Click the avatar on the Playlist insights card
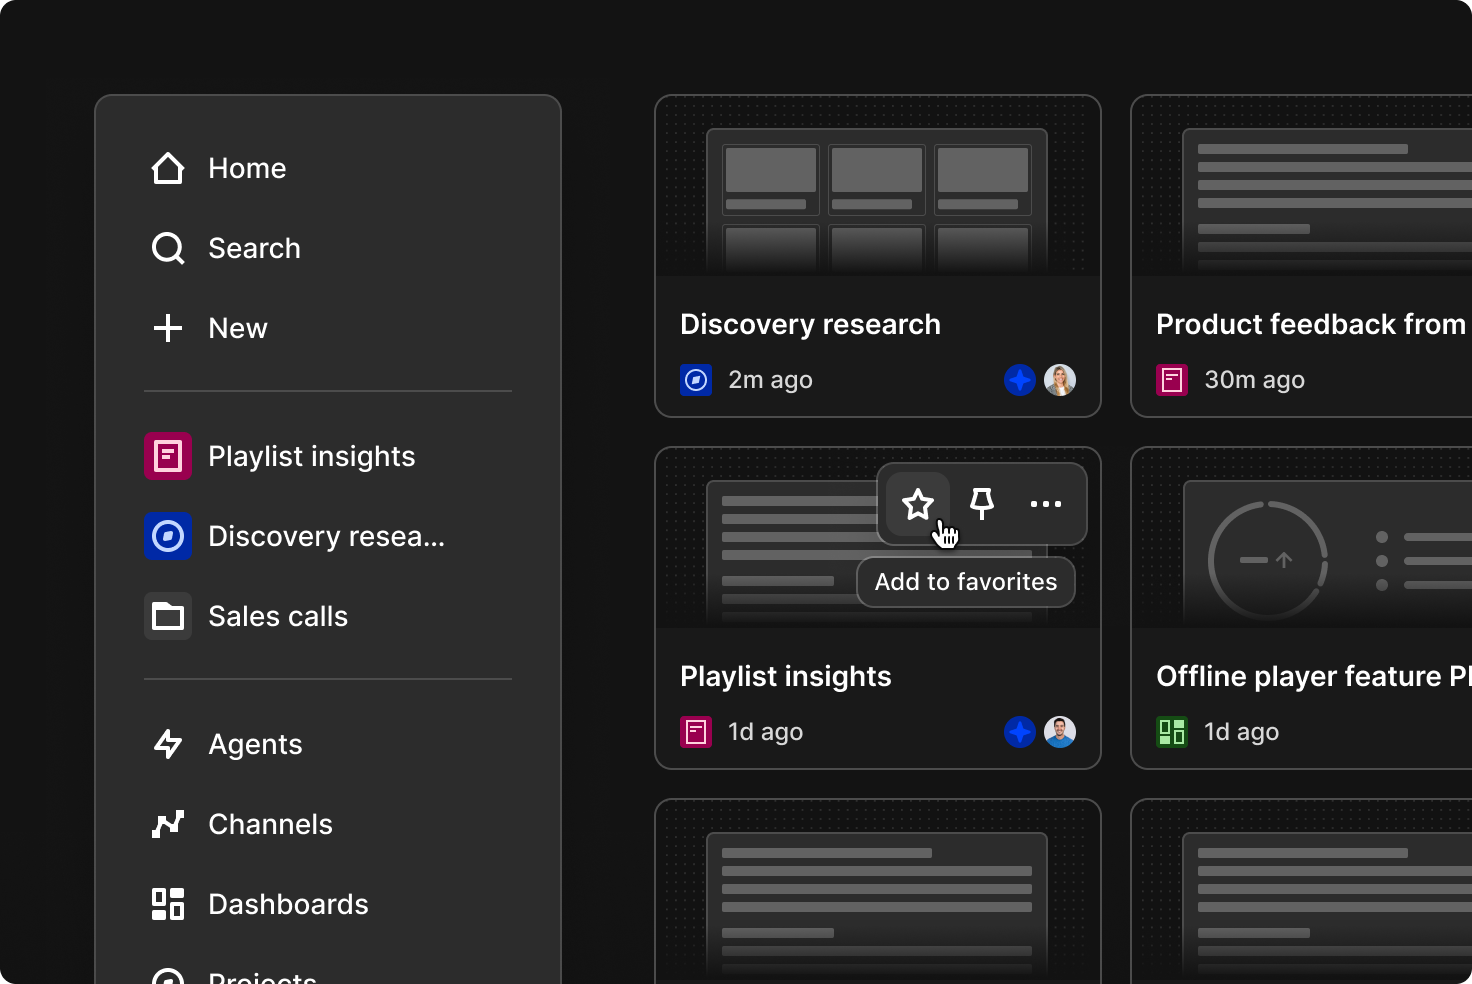The height and width of the screenshot is (984, 1472). coord(1061,732)
